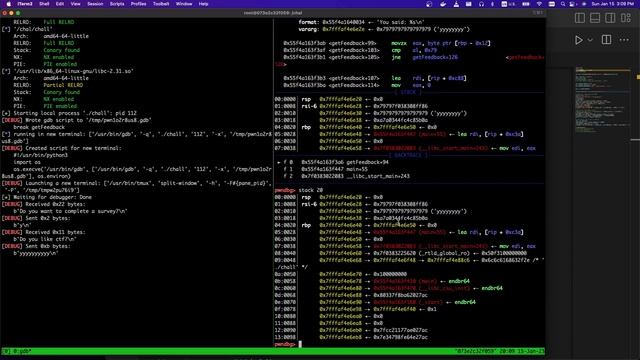Click the '(_start)' stack entry
This screenshot has width=640, height=360.
point(375,302)
